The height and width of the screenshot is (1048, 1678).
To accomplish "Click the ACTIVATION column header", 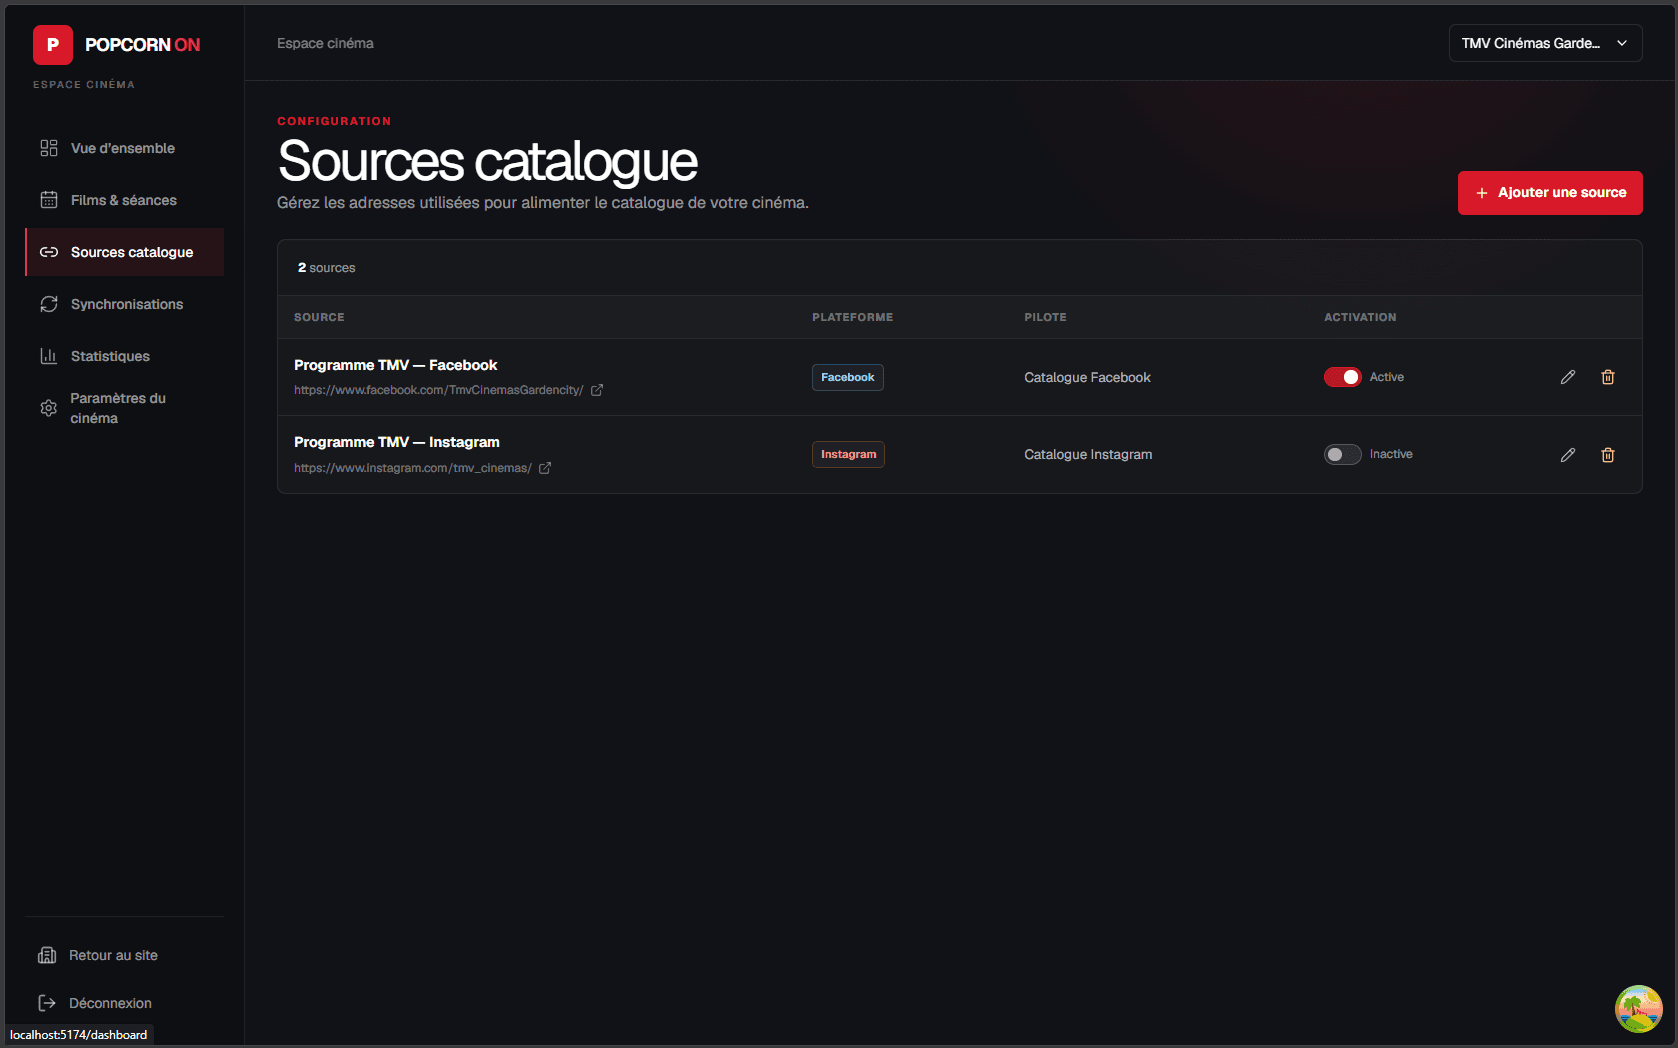I will click(x=1360, y=317).
